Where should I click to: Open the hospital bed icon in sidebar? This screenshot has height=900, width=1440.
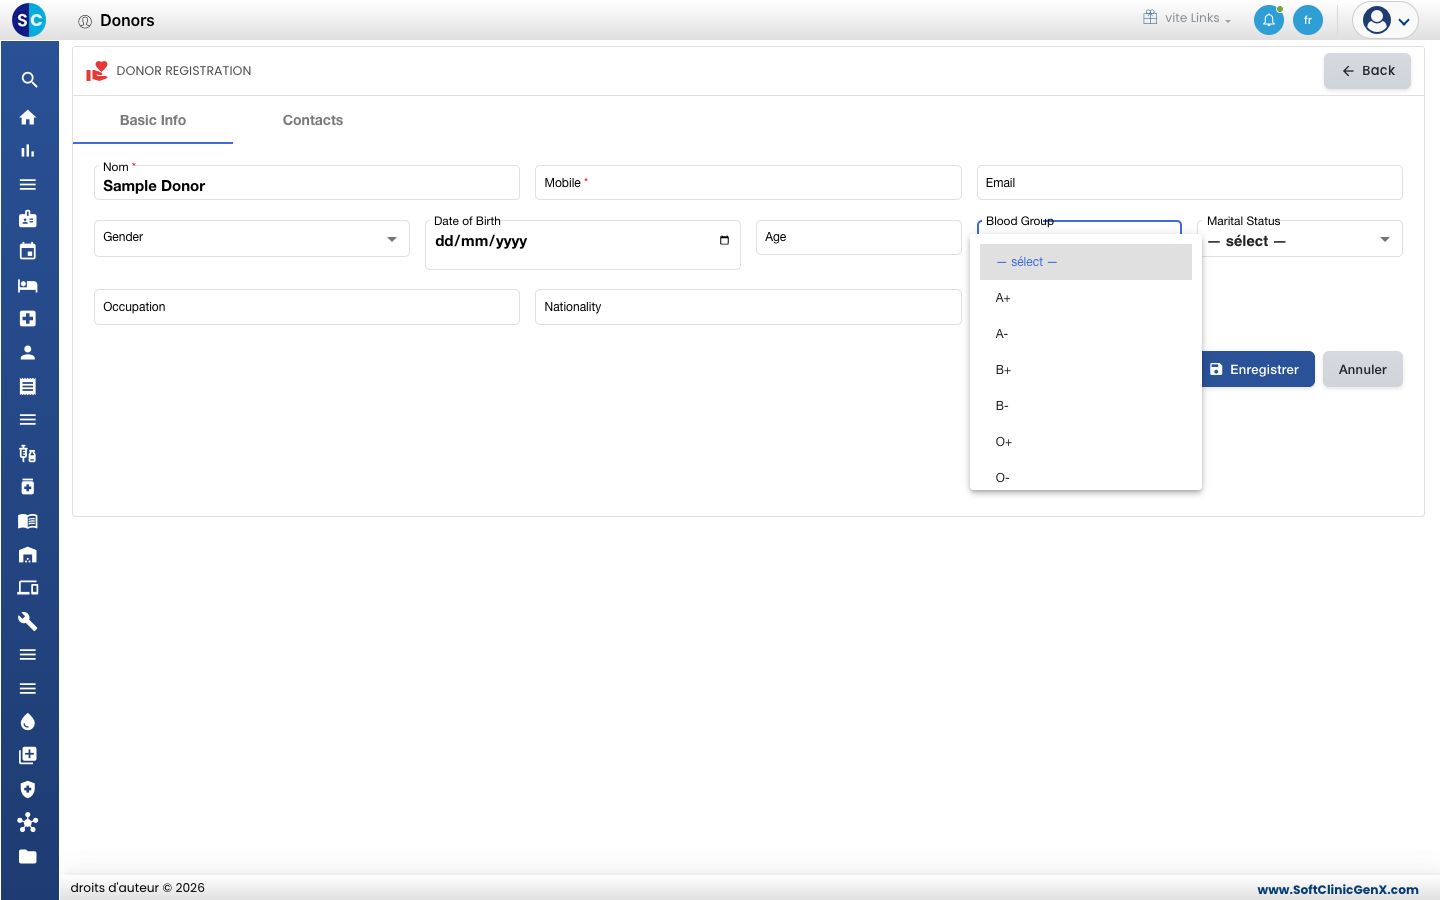[28, 285]
